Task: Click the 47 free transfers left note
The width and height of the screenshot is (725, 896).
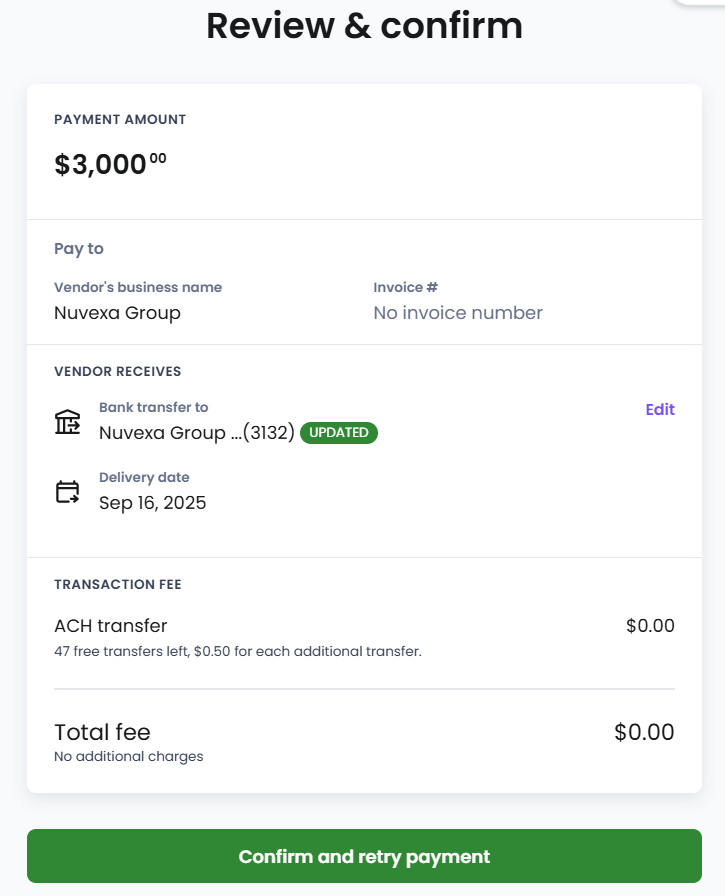Action: tap(238, 652)
